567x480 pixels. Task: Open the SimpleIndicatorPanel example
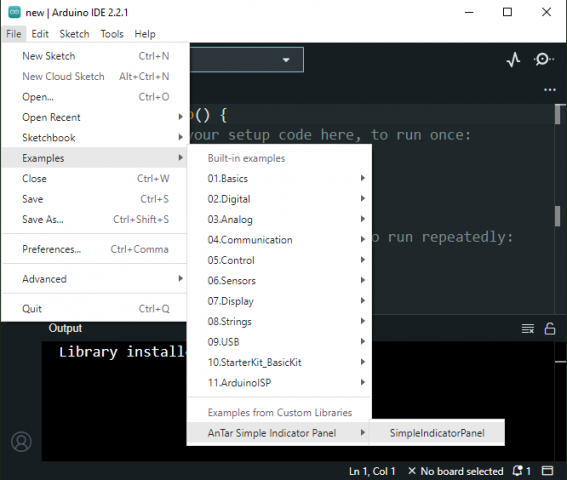click(437, 433)
